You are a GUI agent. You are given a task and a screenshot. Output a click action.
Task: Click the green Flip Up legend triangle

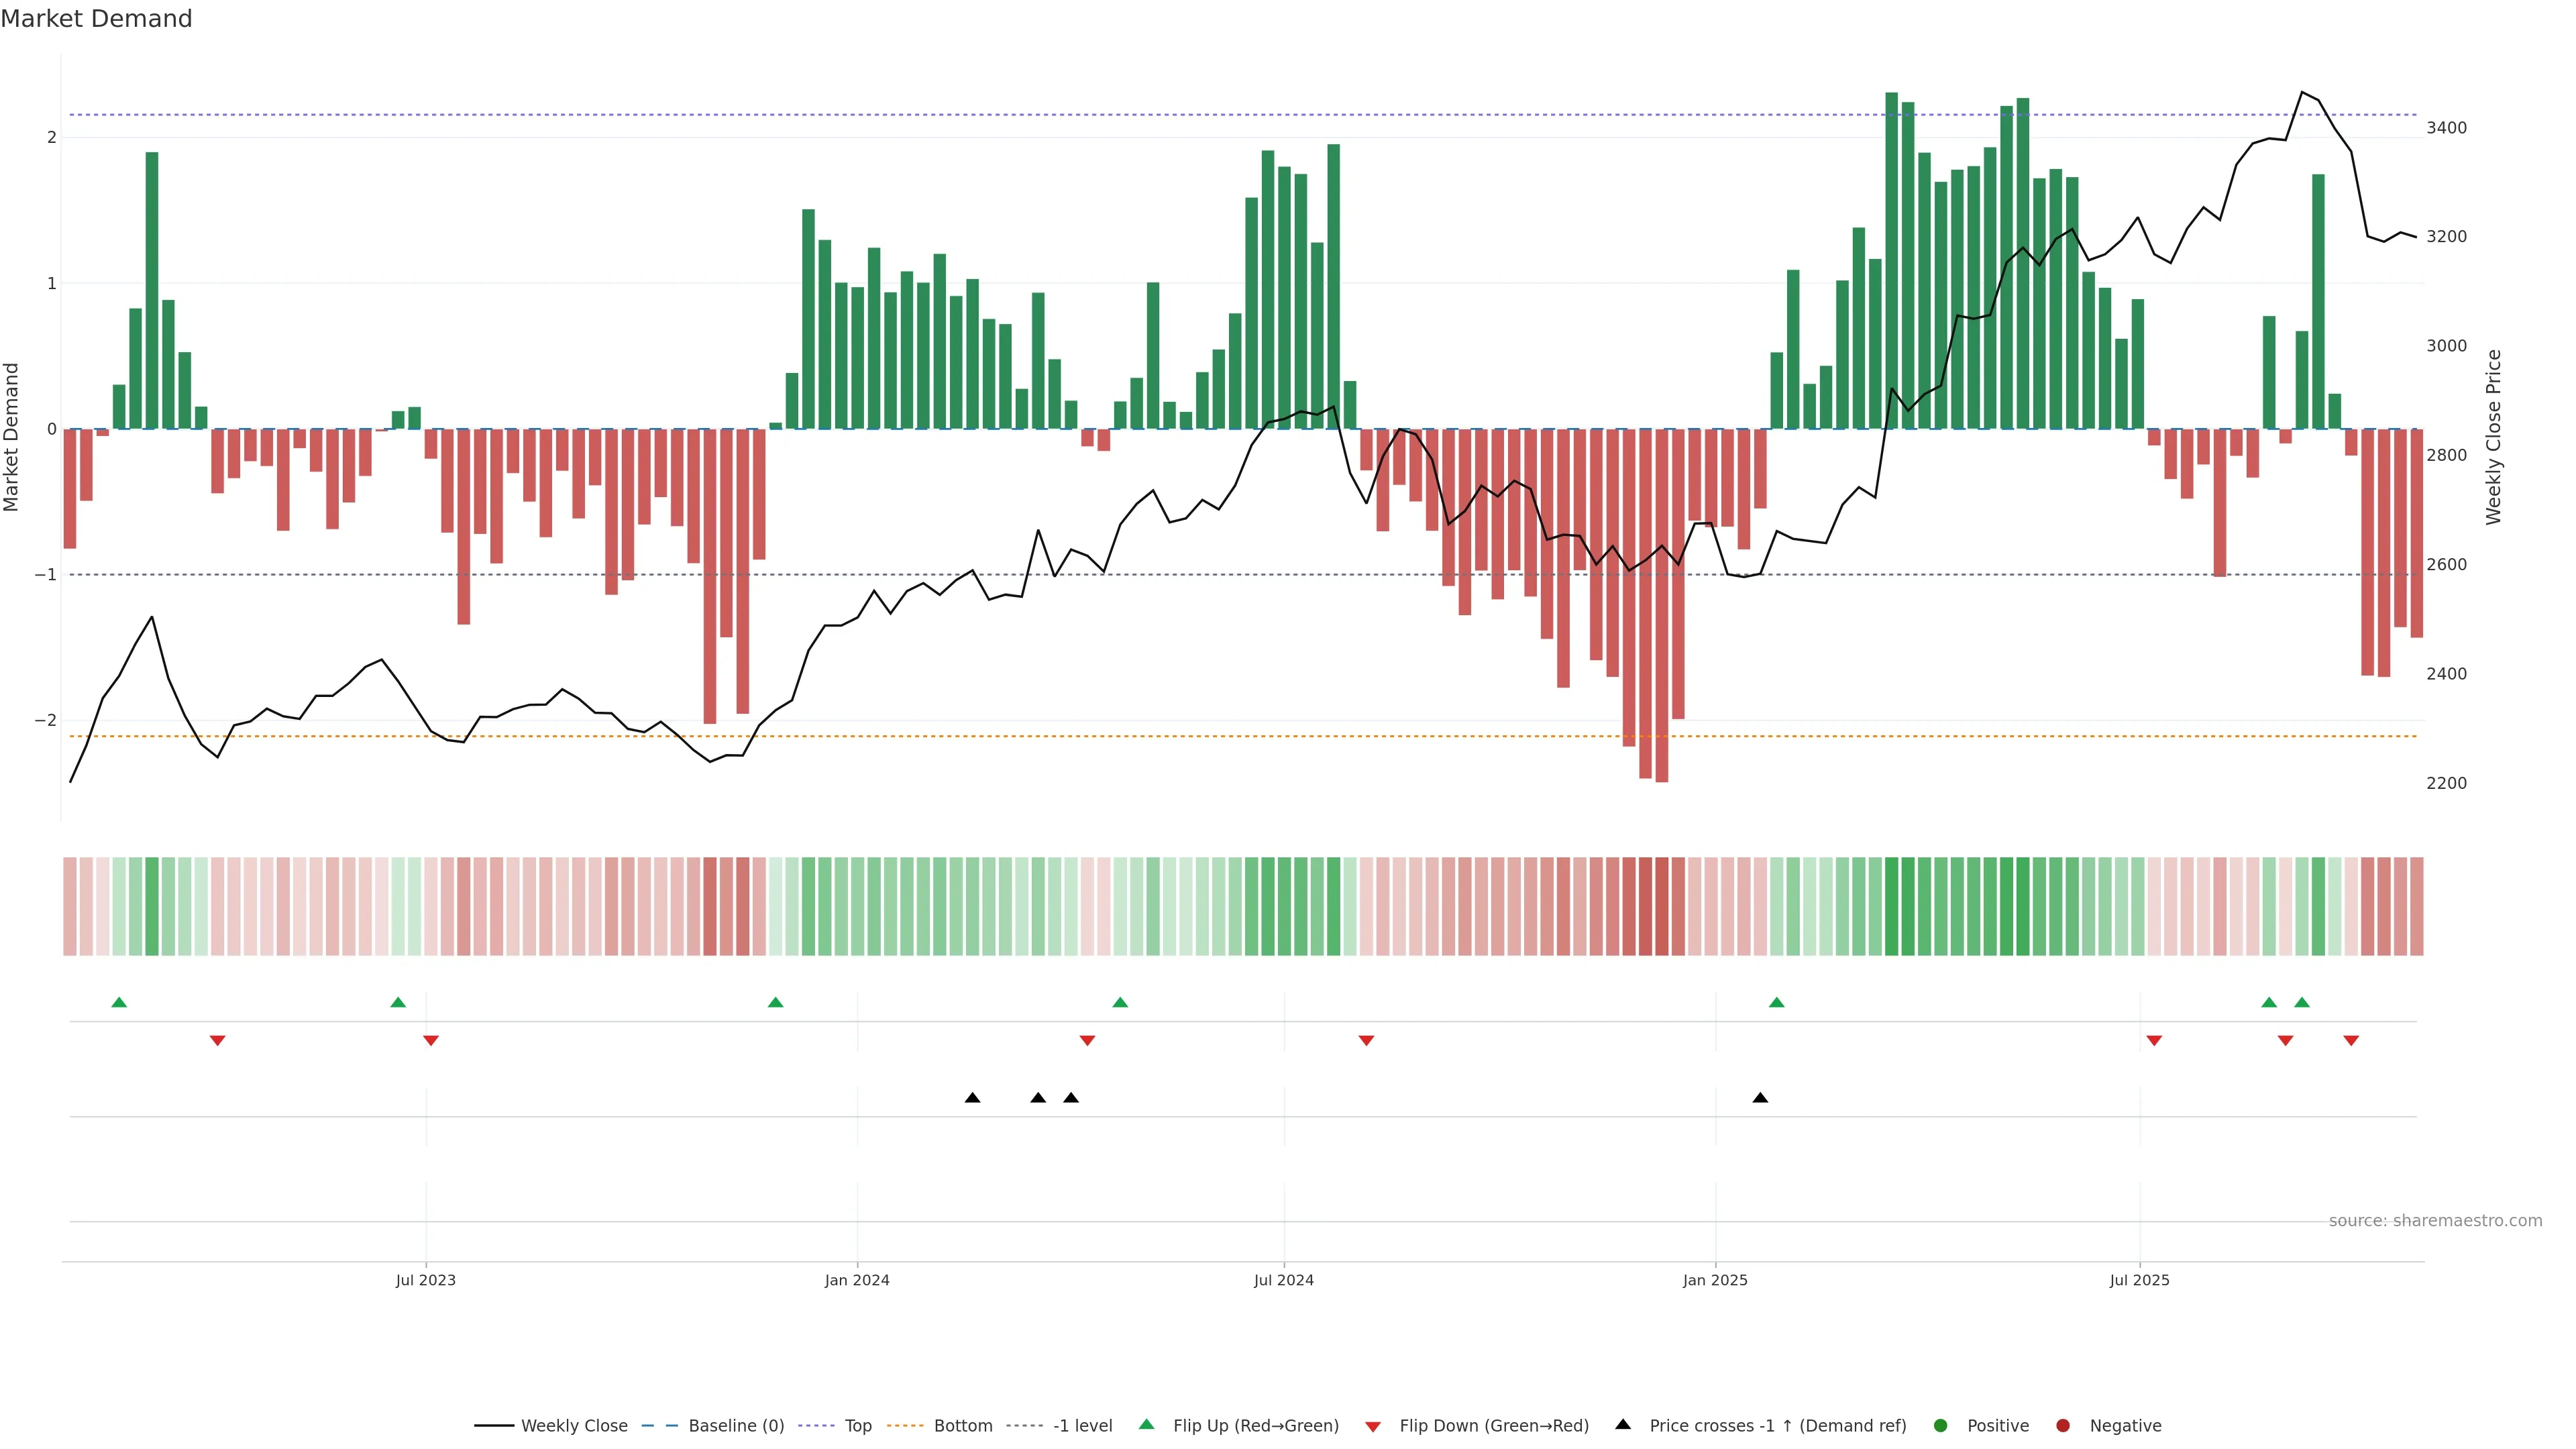point(1147,1424)
